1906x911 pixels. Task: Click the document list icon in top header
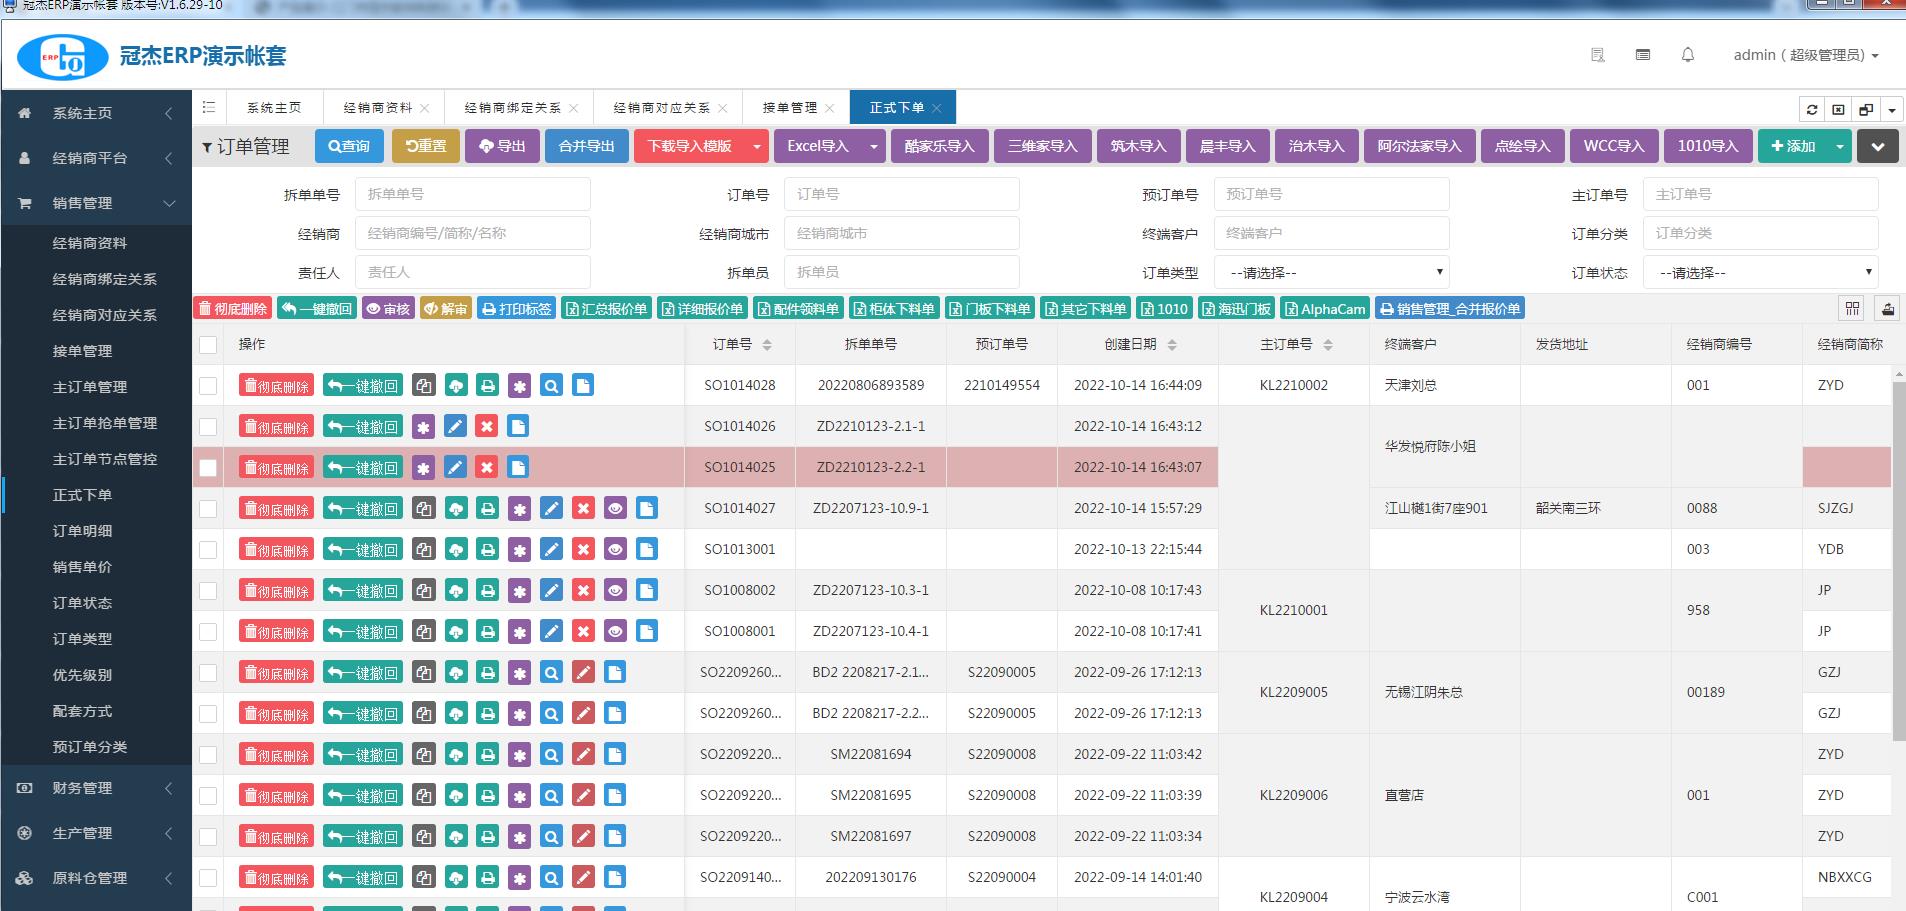1598,55
